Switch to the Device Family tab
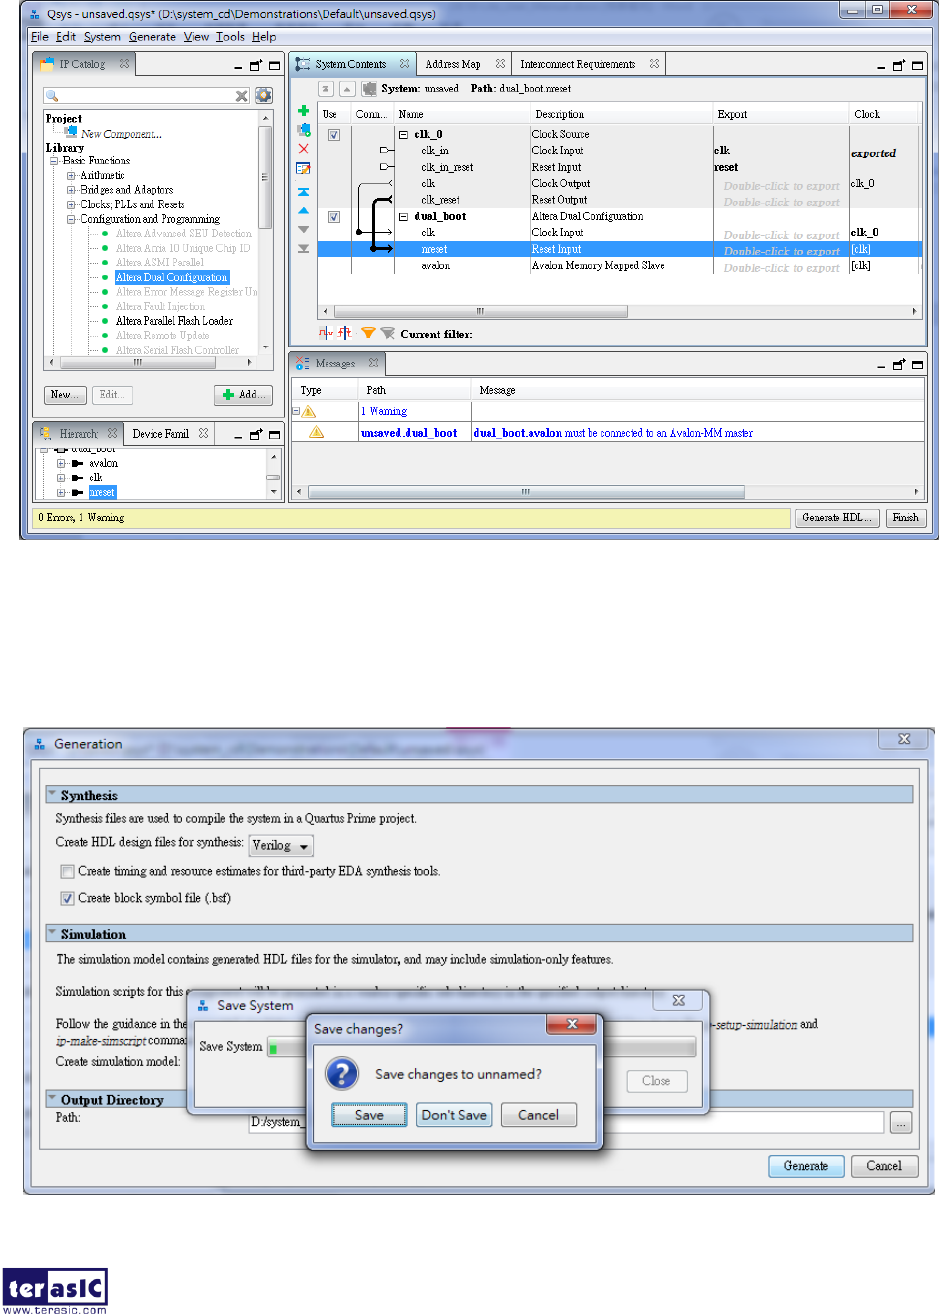 click(160, 434)
